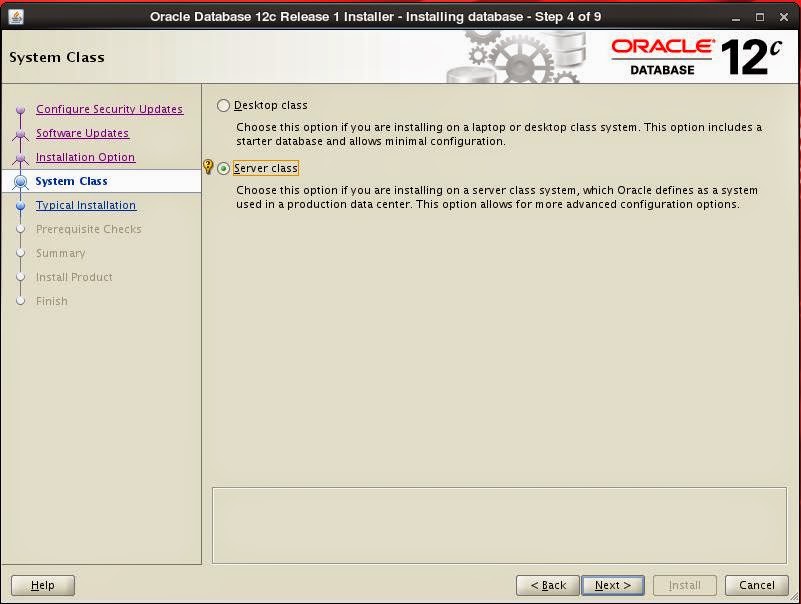
Task: Select the Server class radio button
Action: tap(223, 169)
